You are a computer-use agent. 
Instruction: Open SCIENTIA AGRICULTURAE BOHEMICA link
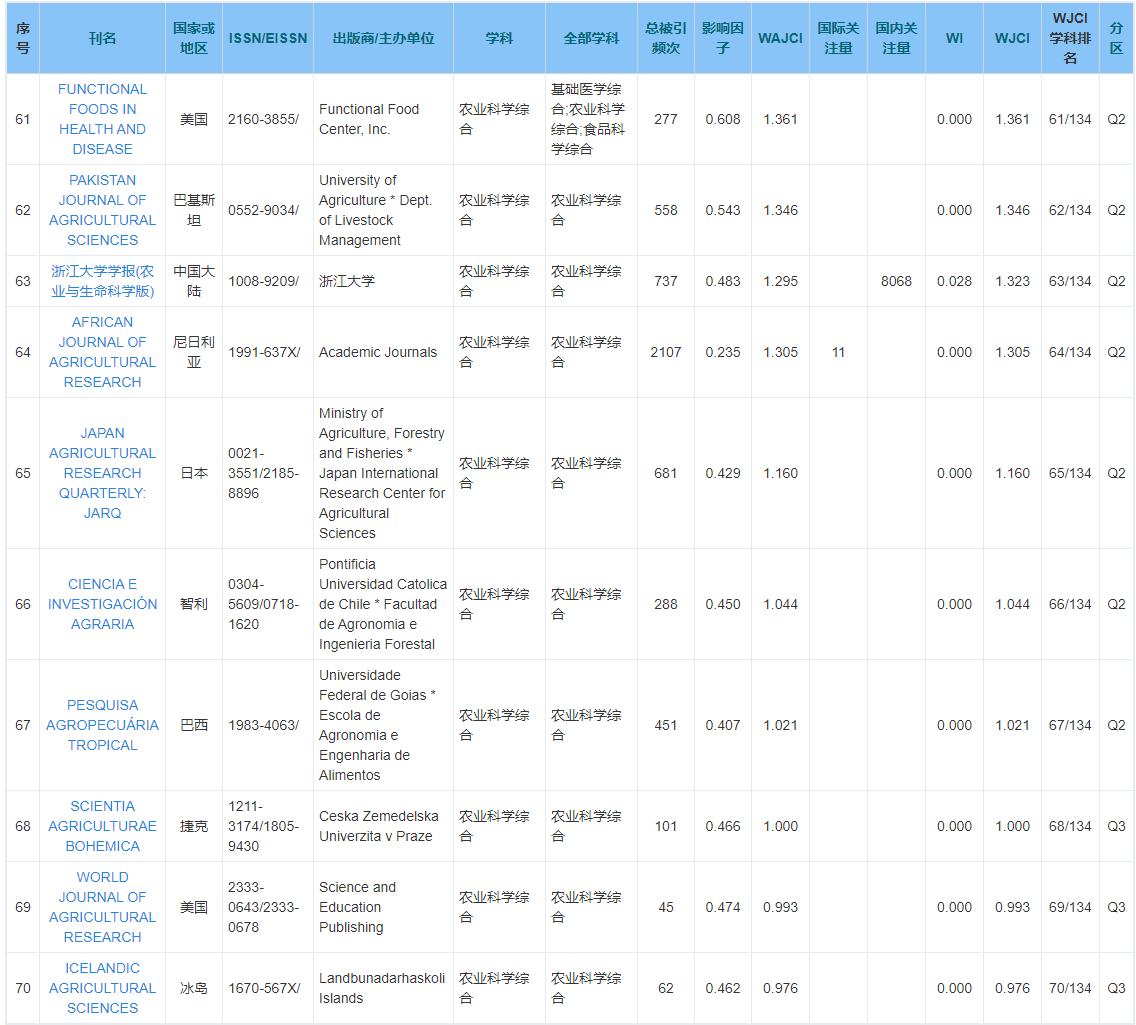[x=102, y=826]
